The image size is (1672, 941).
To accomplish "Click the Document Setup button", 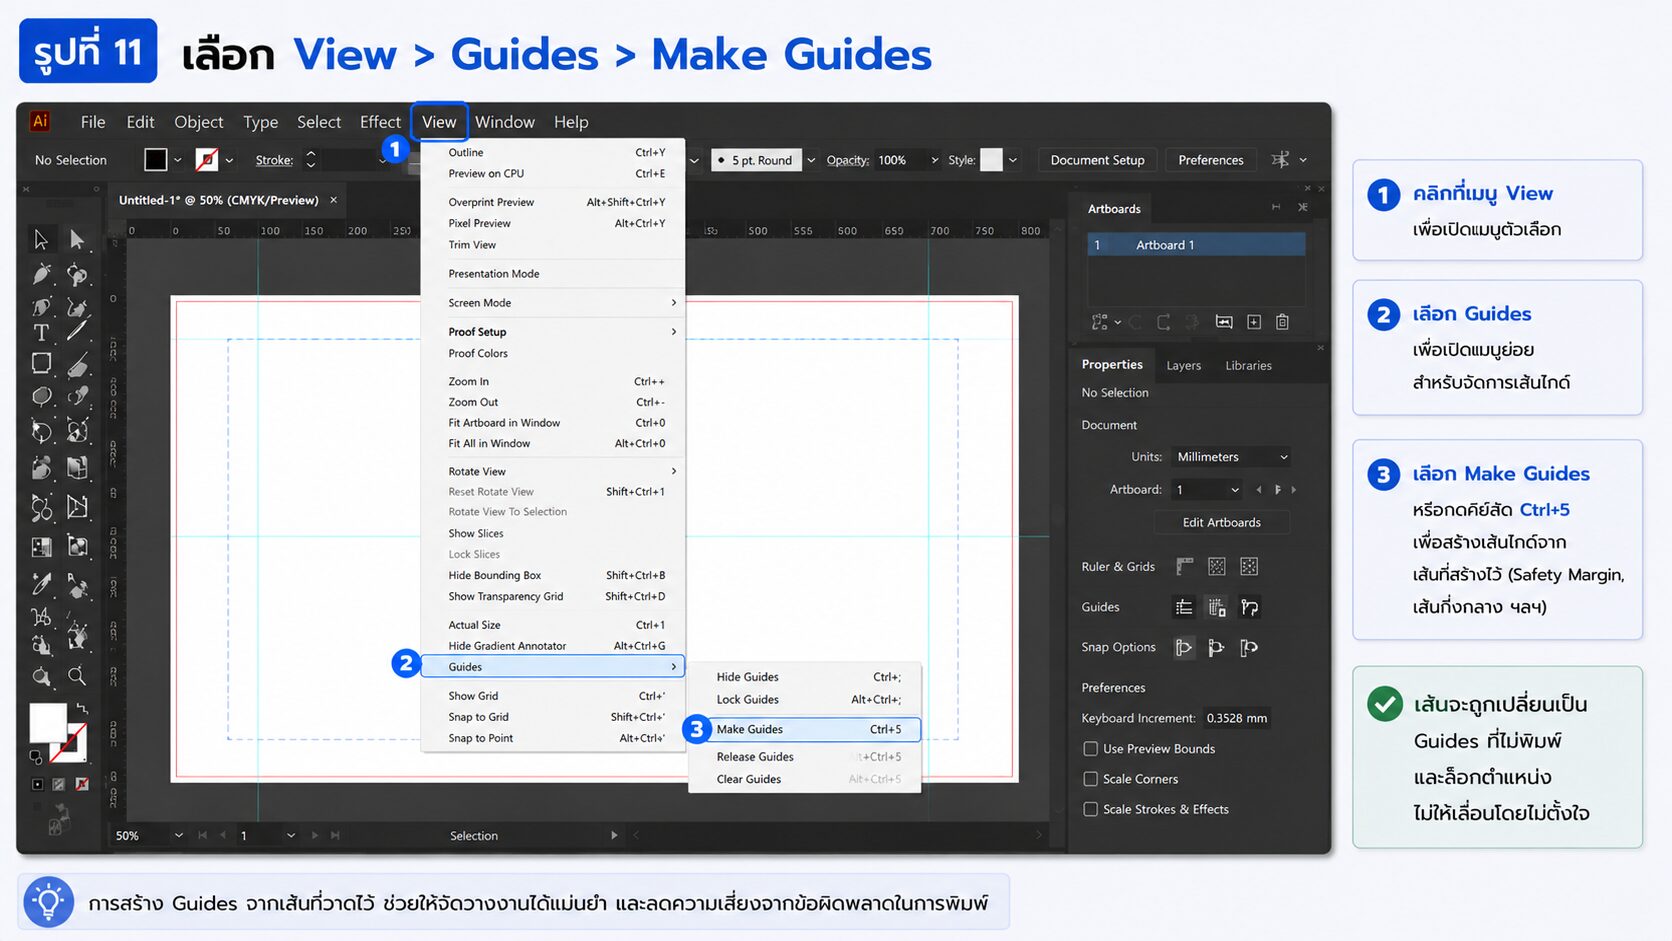I will [x=1097, y=160].
